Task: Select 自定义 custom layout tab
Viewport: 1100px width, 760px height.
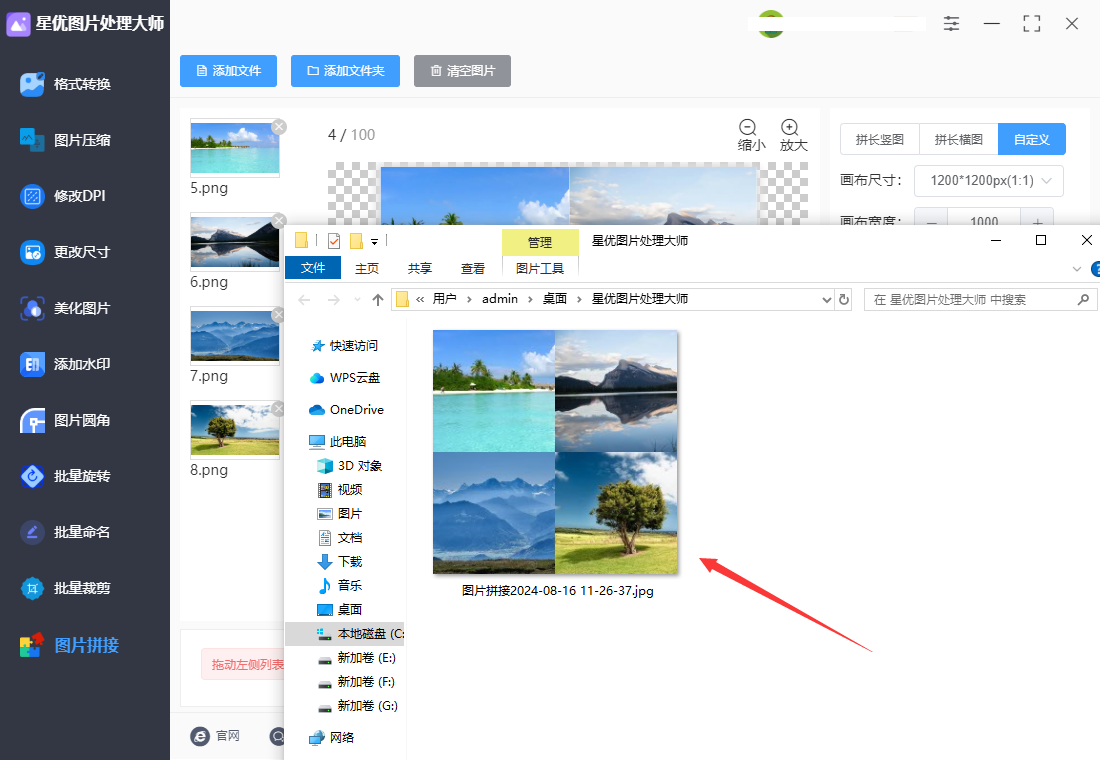Action: pos(1032,139)
